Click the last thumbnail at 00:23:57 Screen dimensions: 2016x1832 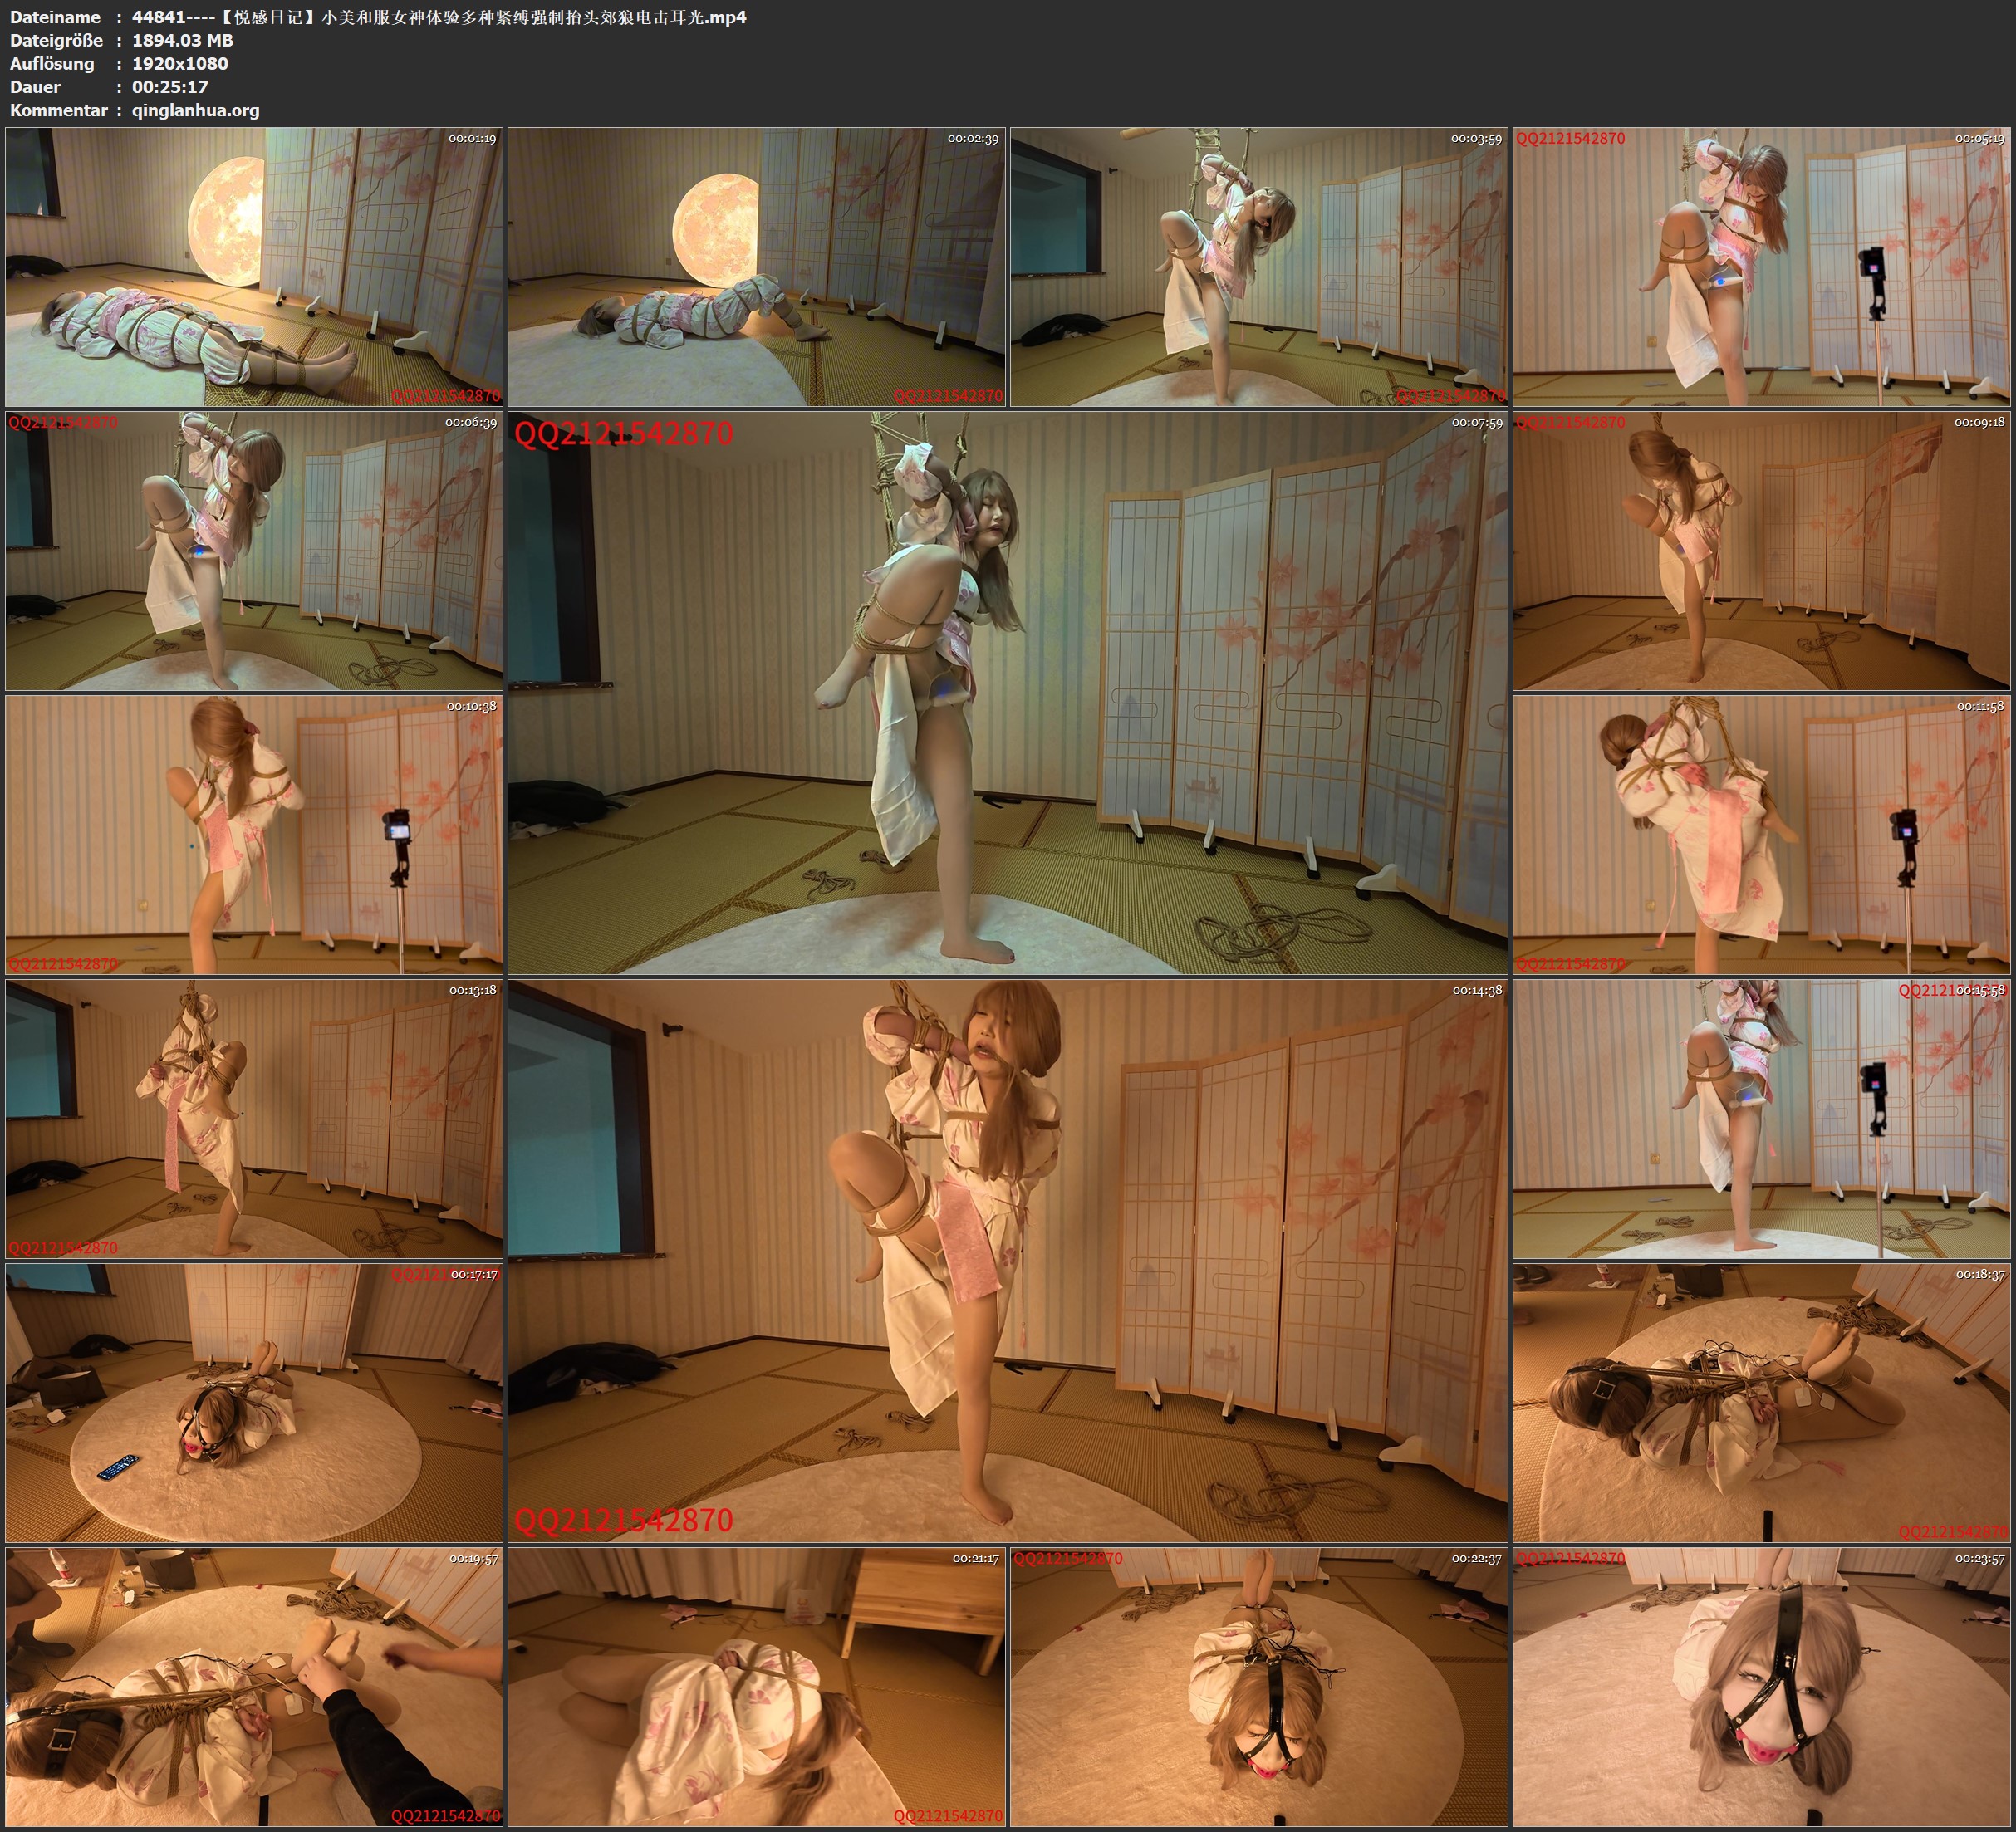tap(1761, 1687)
